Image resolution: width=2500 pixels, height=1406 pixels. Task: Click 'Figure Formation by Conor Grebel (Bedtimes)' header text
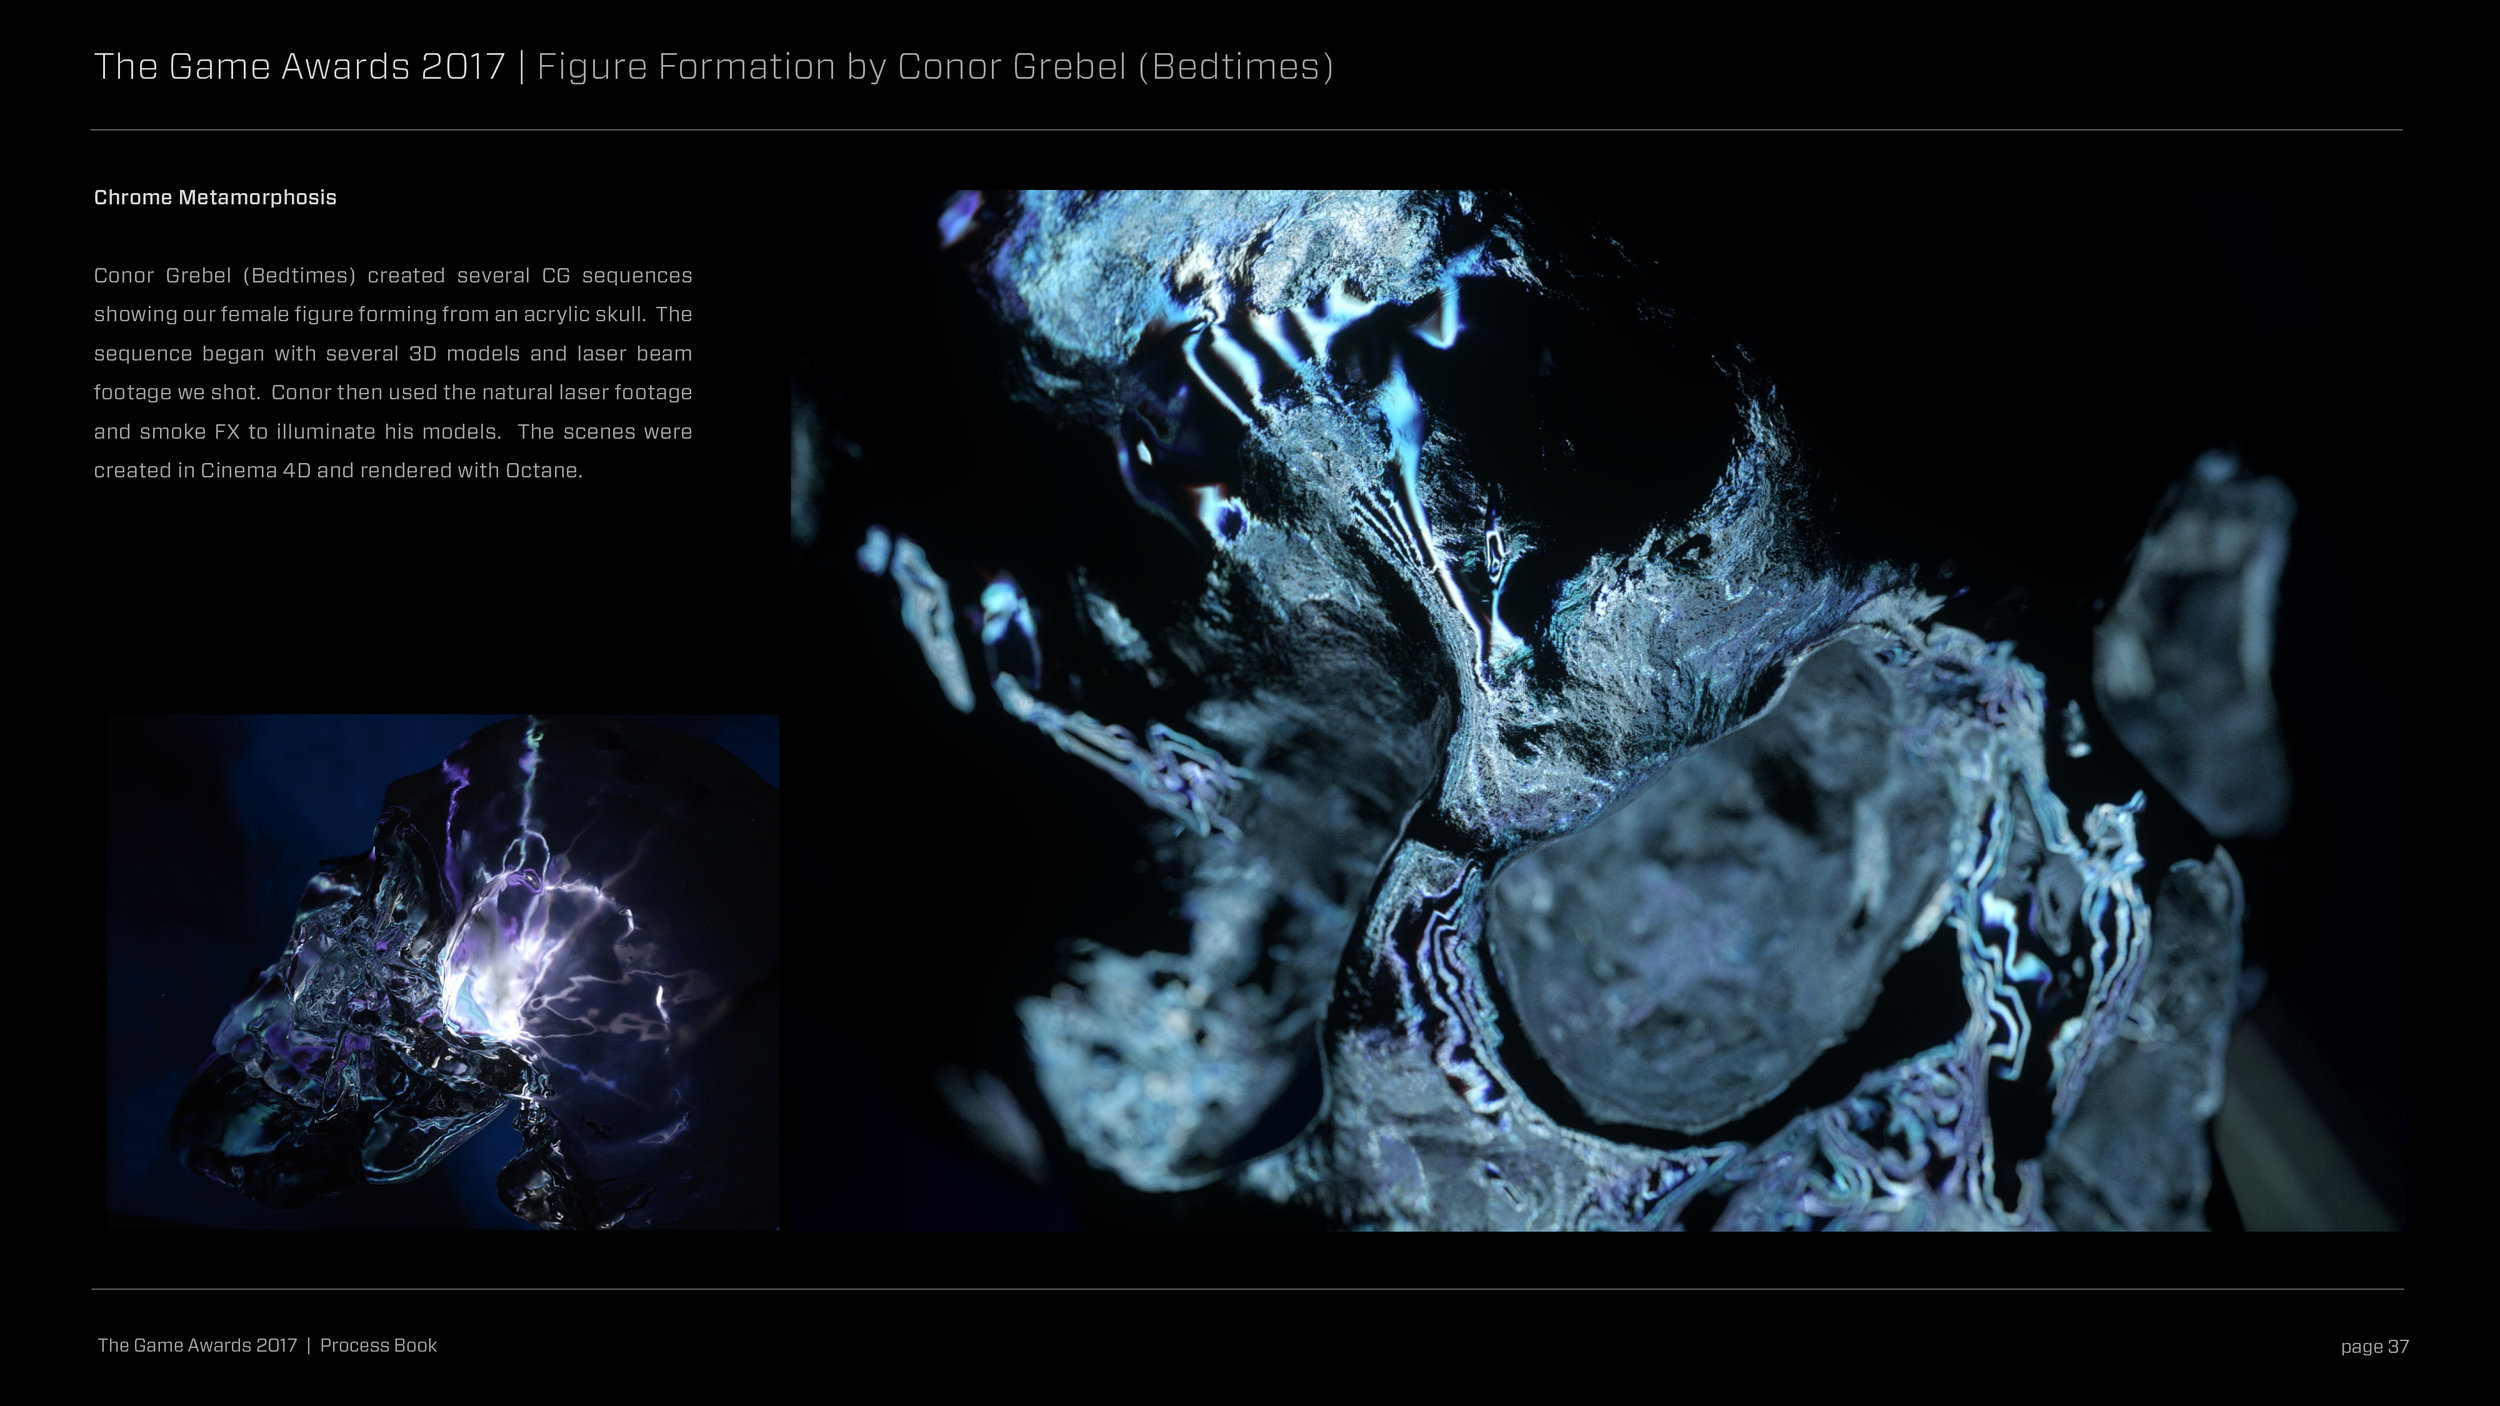(935, 66)
